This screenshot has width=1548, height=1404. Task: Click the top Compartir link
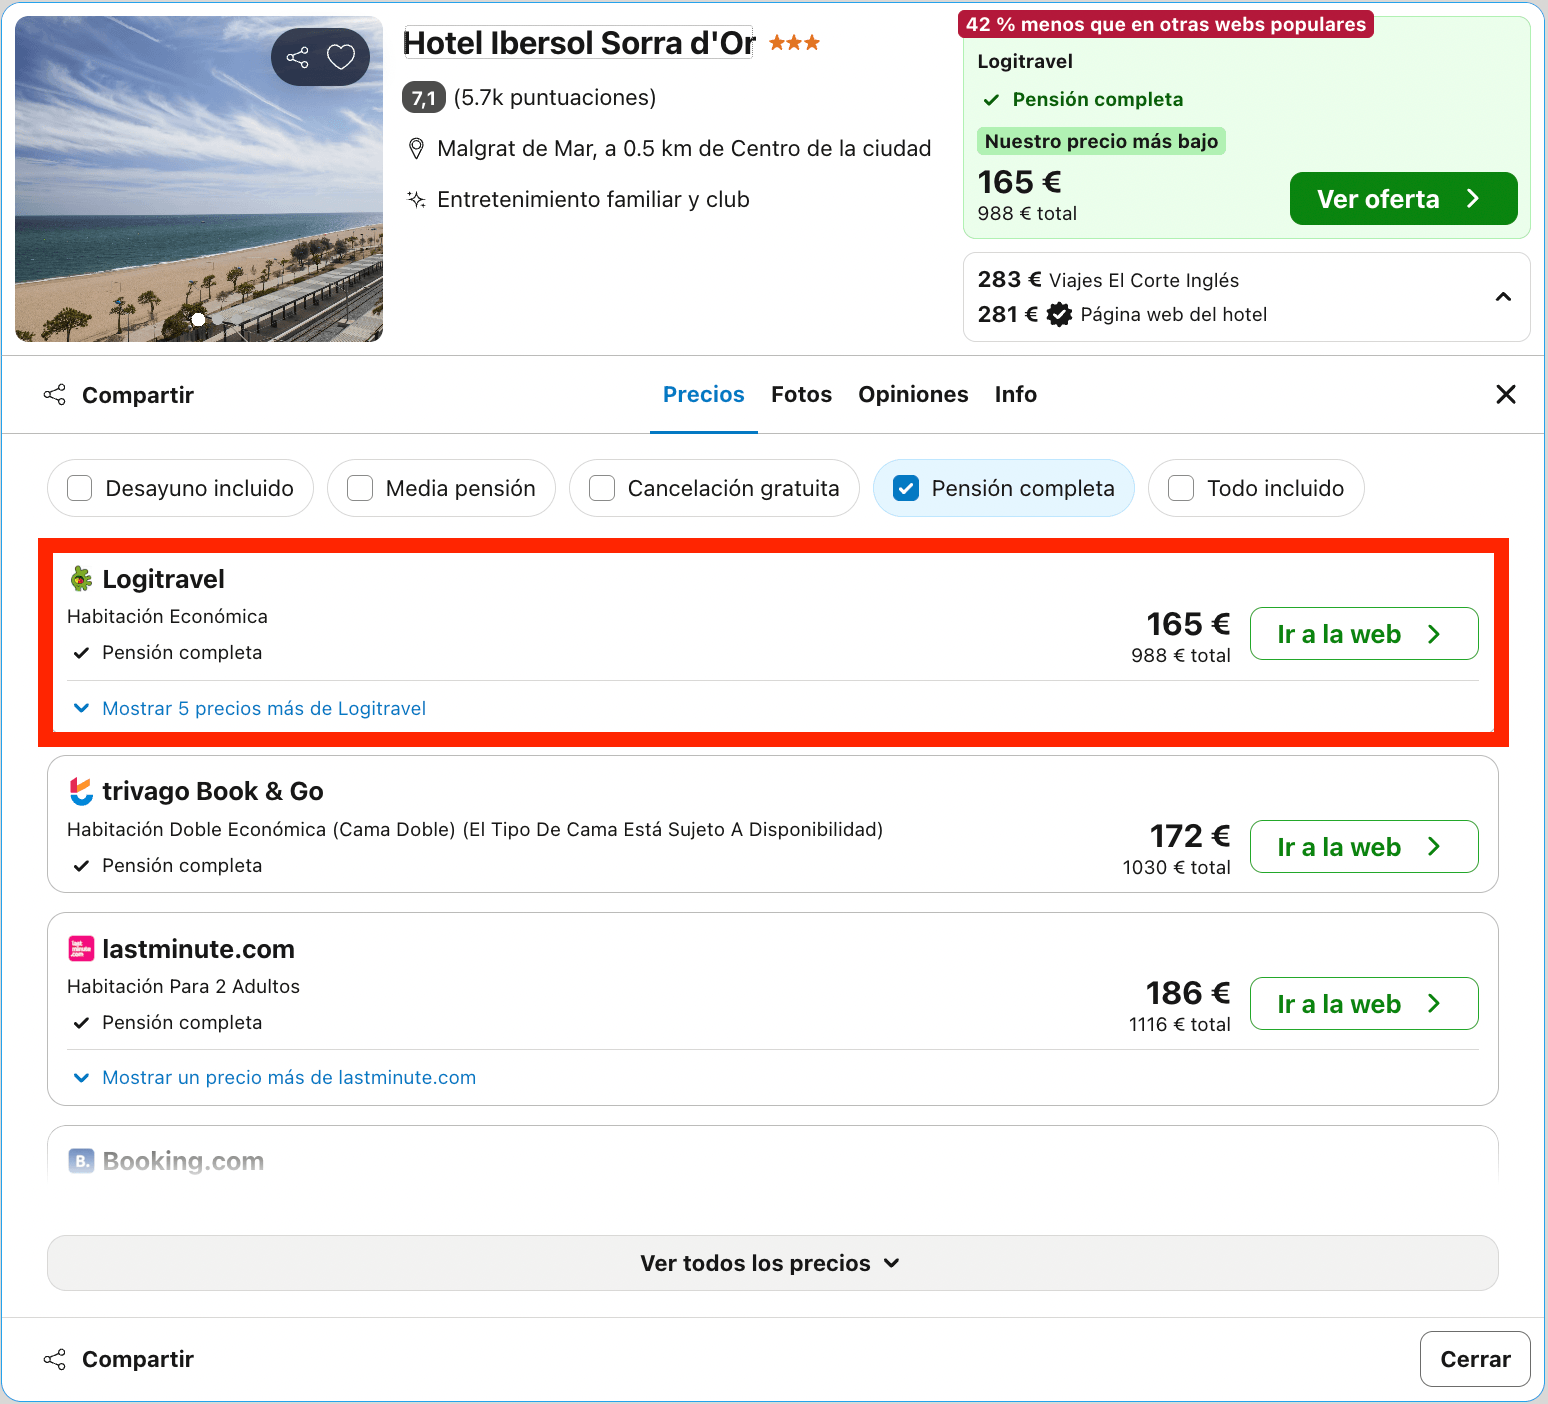point(138,395)
